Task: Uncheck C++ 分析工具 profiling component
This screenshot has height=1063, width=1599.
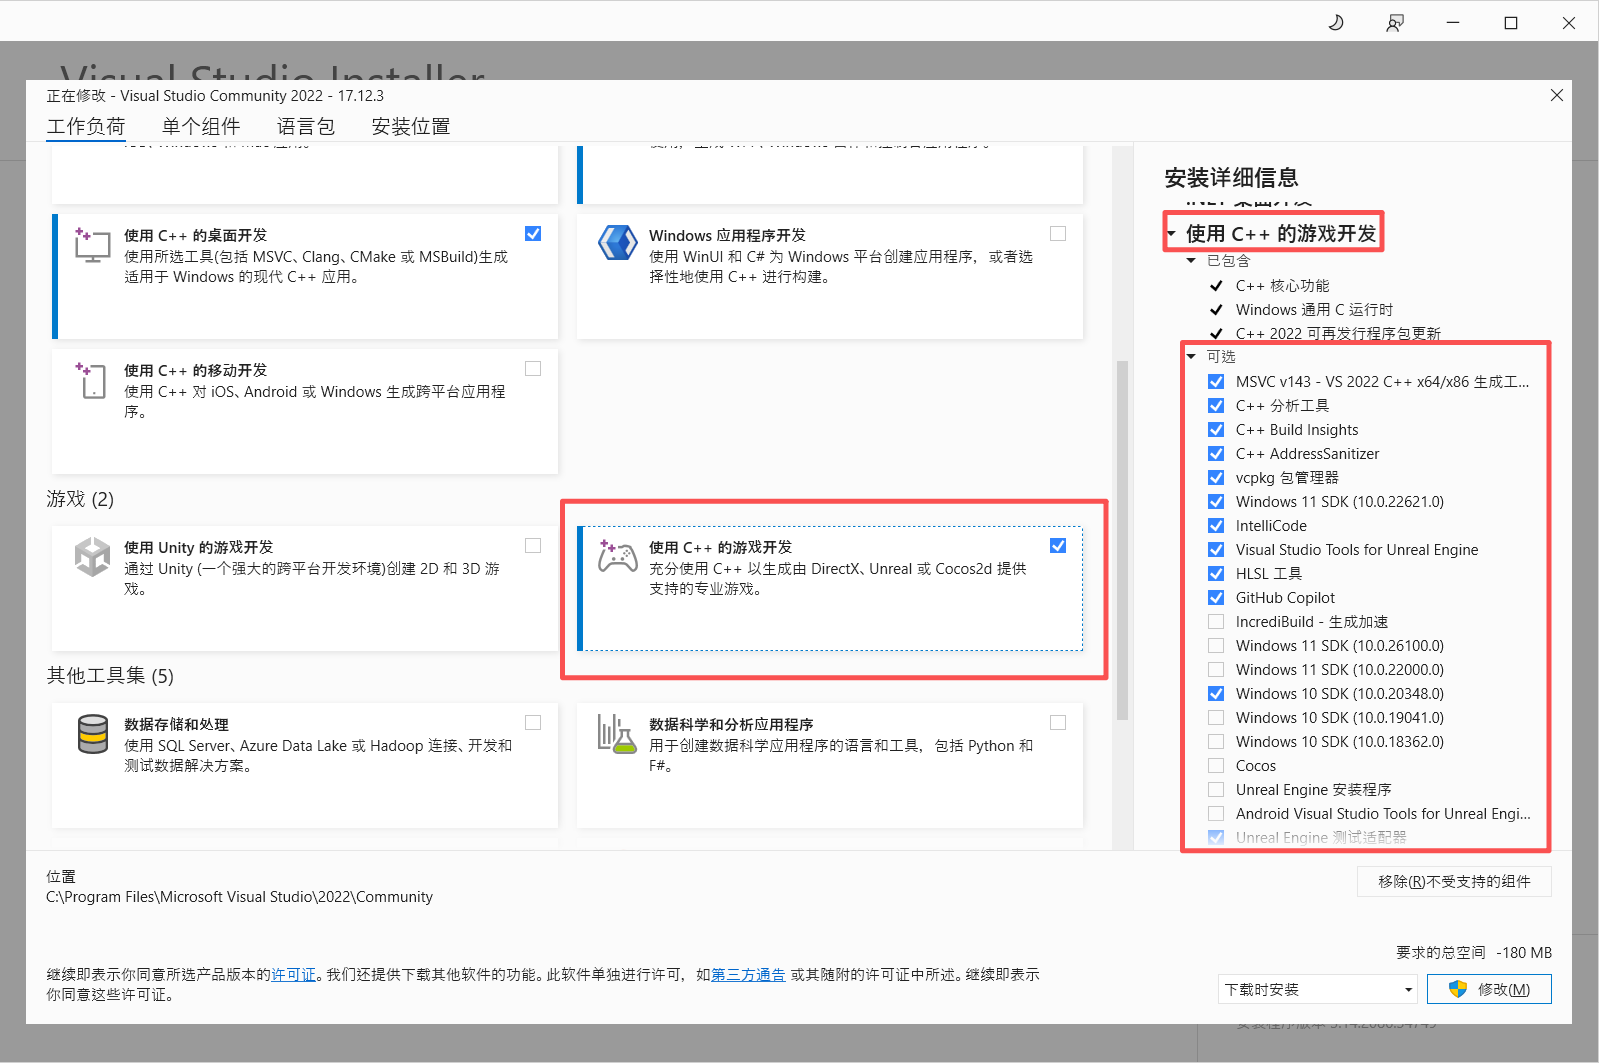Action: pyautogui.click(x=1216, y=405)
